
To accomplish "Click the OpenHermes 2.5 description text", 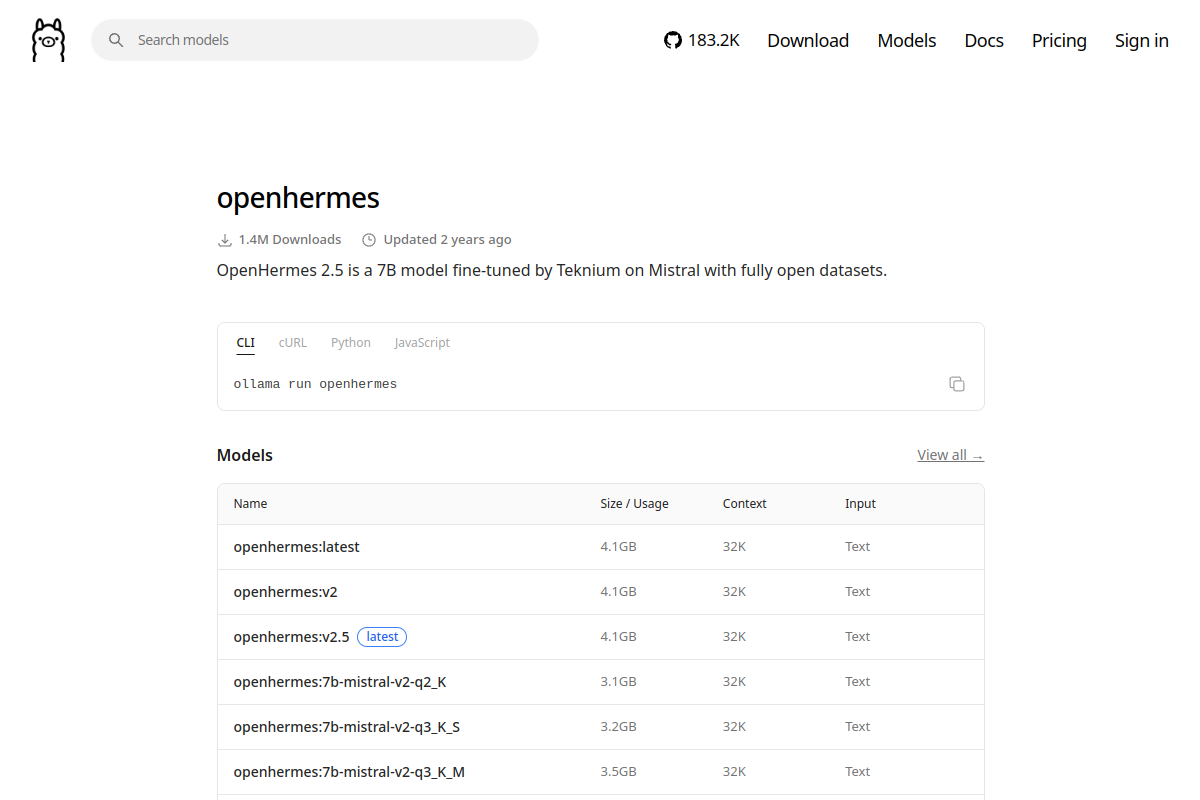I will (552, 270).
